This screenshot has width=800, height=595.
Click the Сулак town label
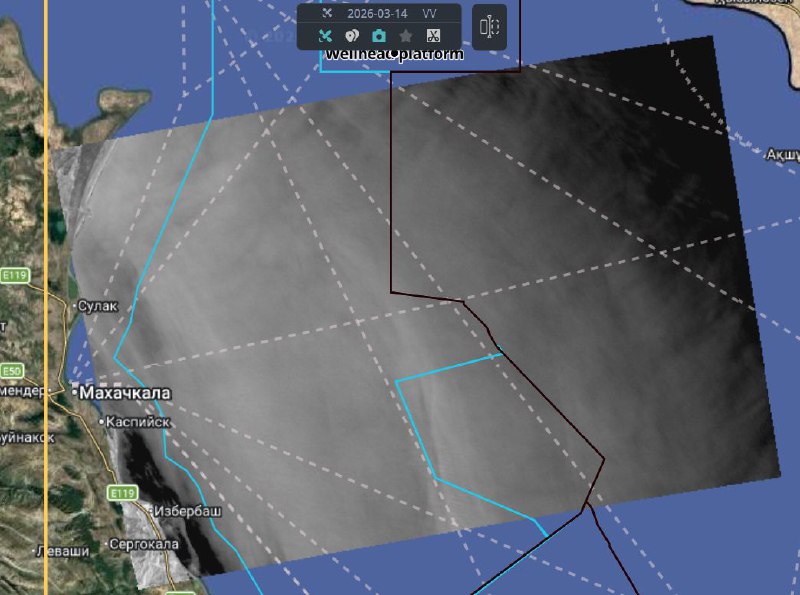100,306
